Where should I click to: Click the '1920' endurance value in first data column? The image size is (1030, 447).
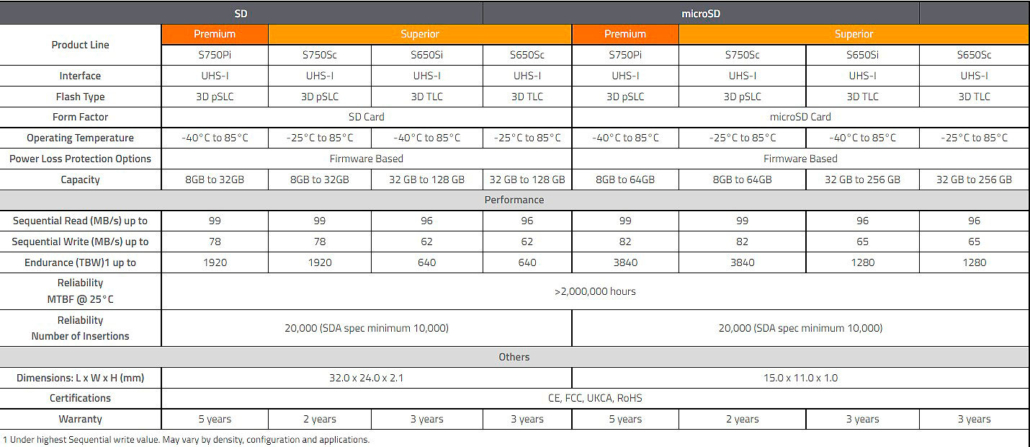tap(215, 262)
